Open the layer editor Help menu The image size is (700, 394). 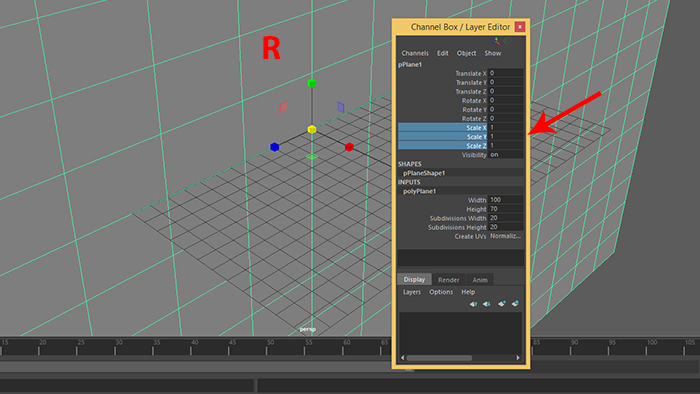(x=468, y=292)
